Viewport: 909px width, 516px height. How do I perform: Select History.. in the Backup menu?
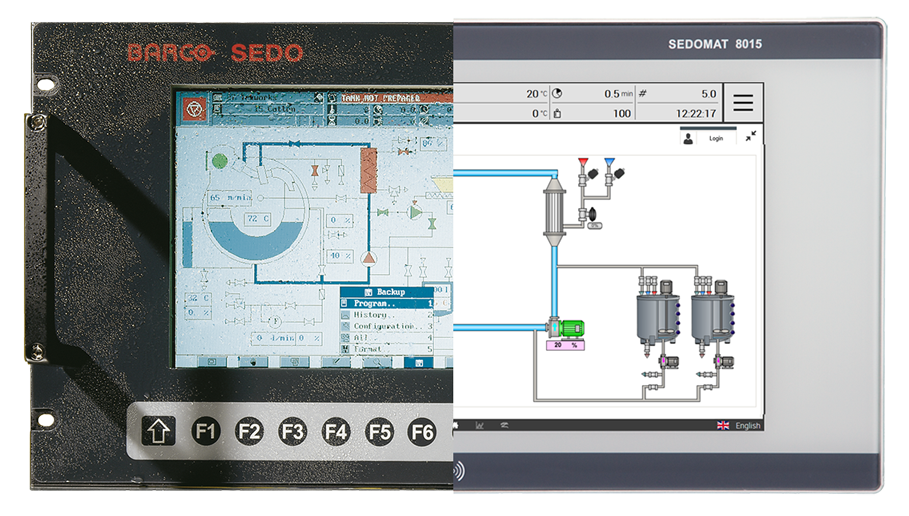click(x=387, y=315)
